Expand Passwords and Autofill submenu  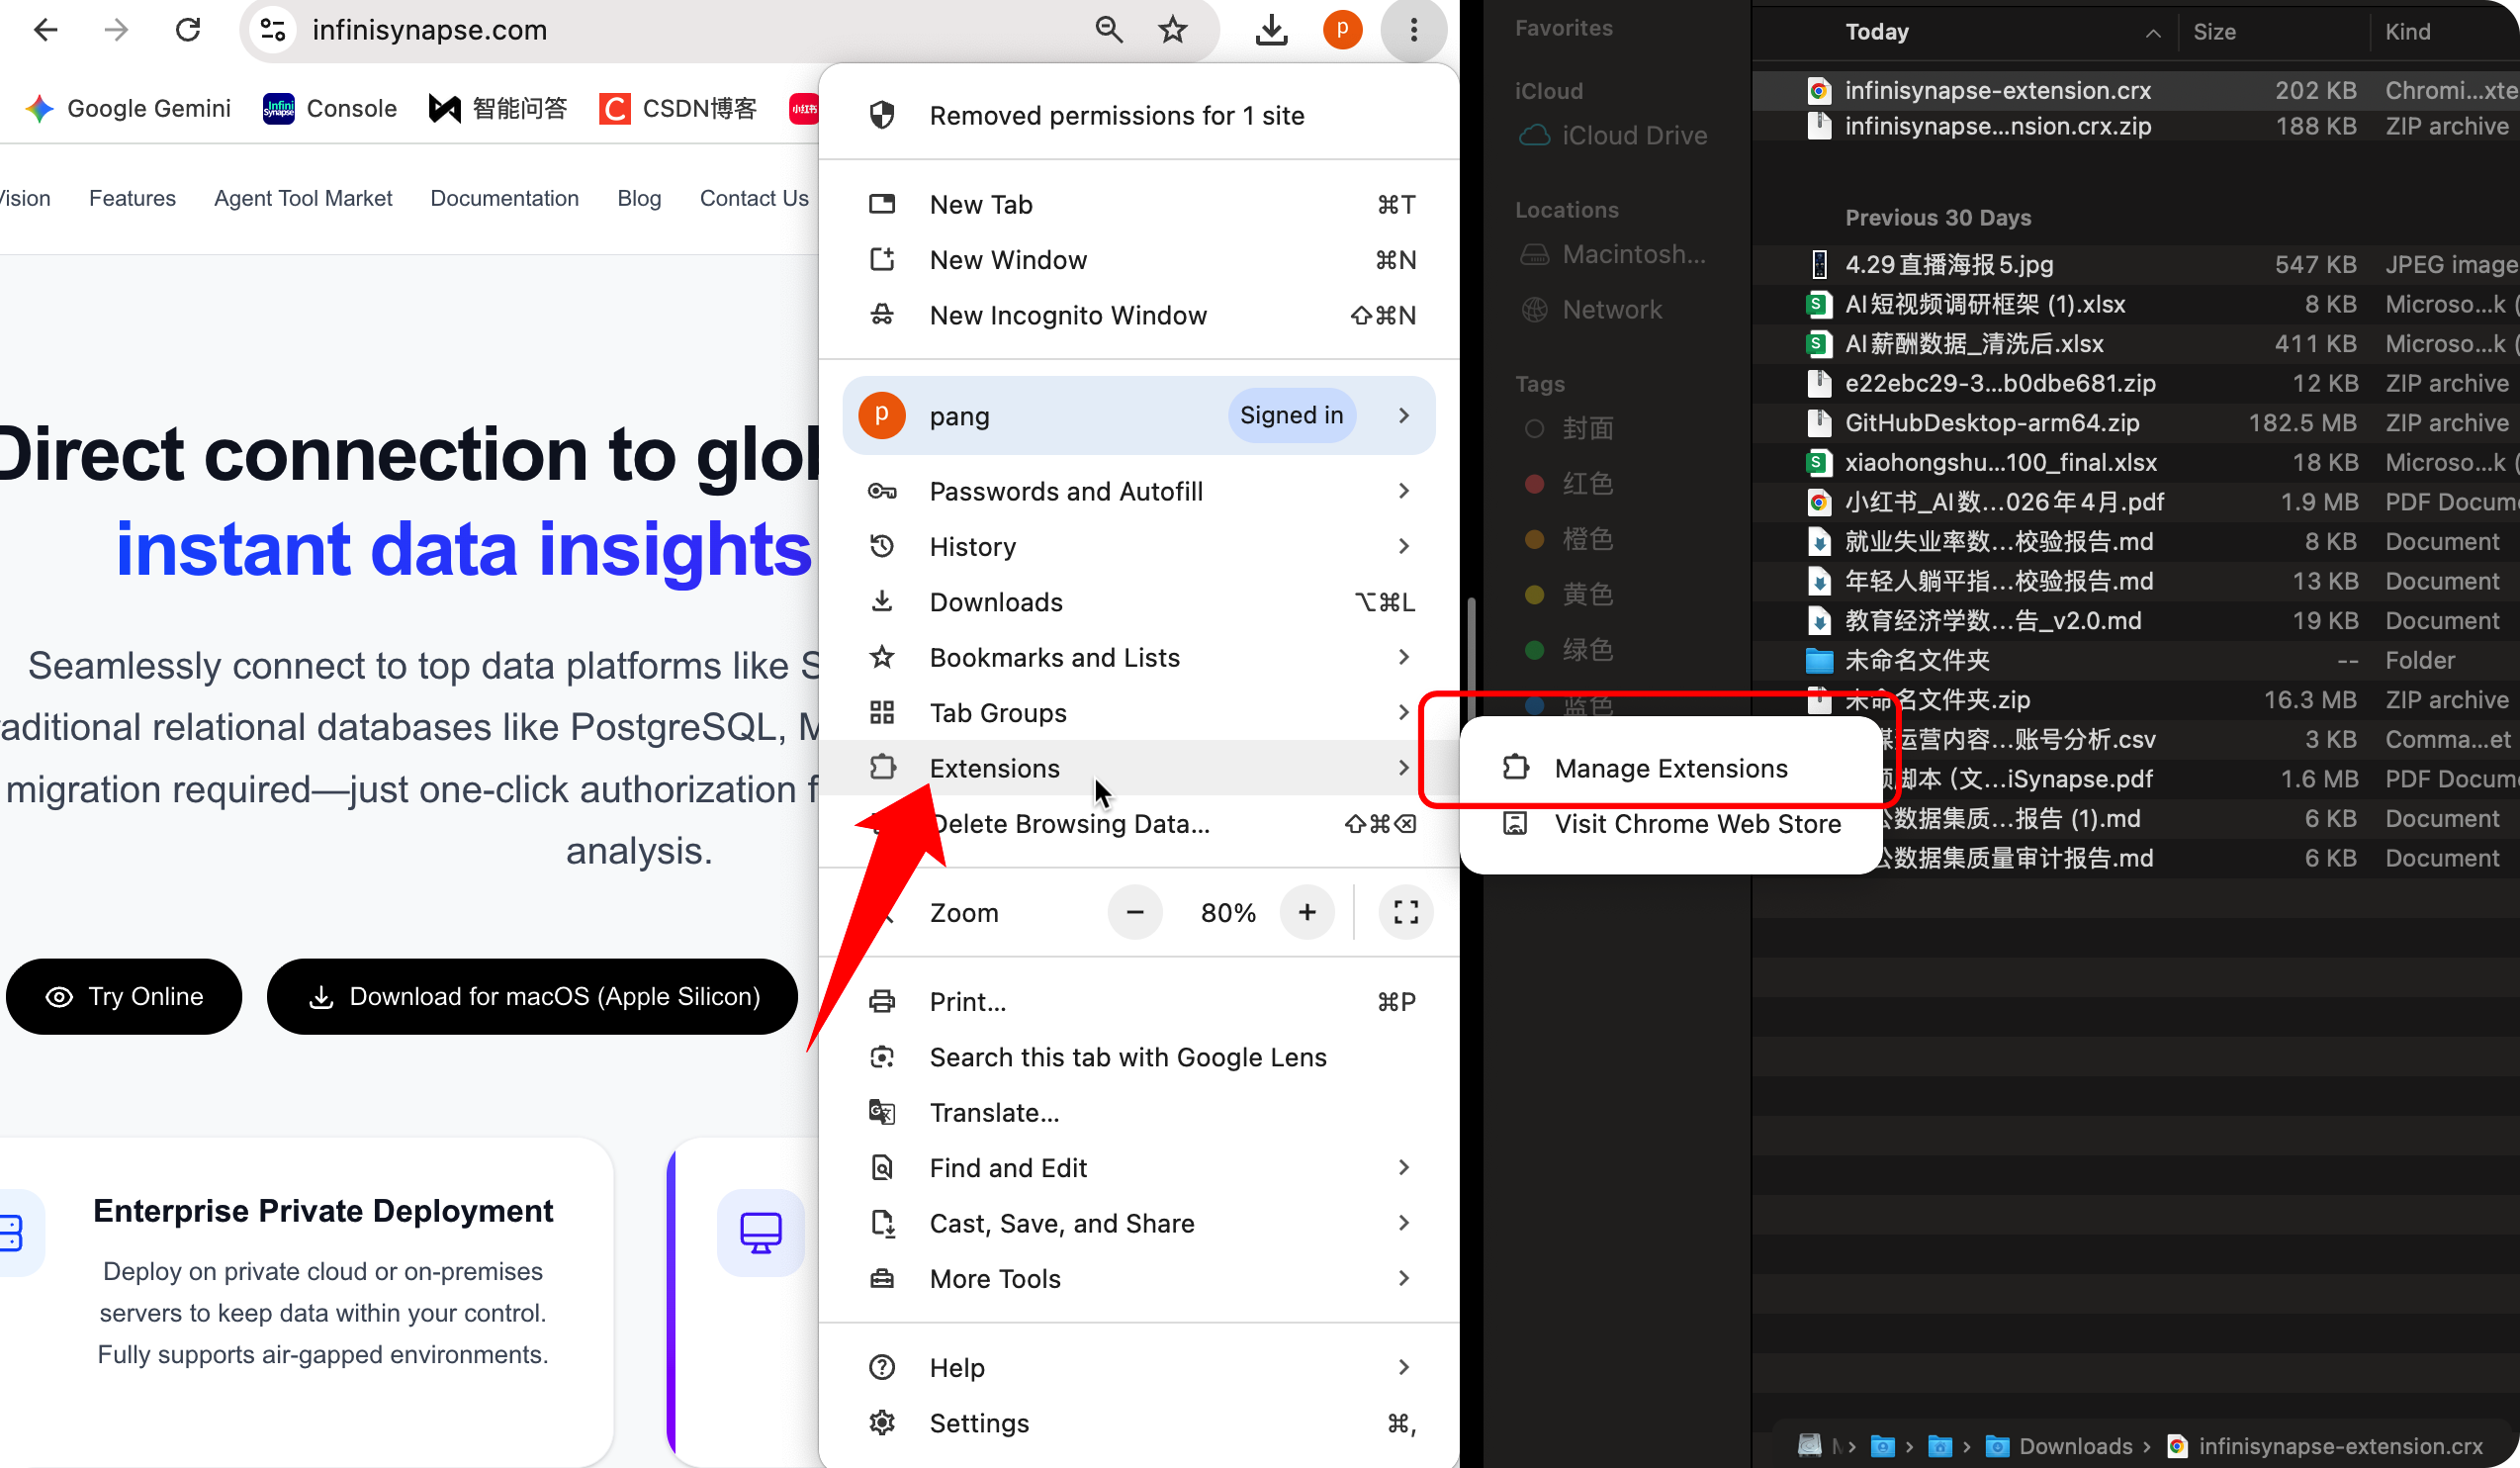click(x=1138, y=491)
